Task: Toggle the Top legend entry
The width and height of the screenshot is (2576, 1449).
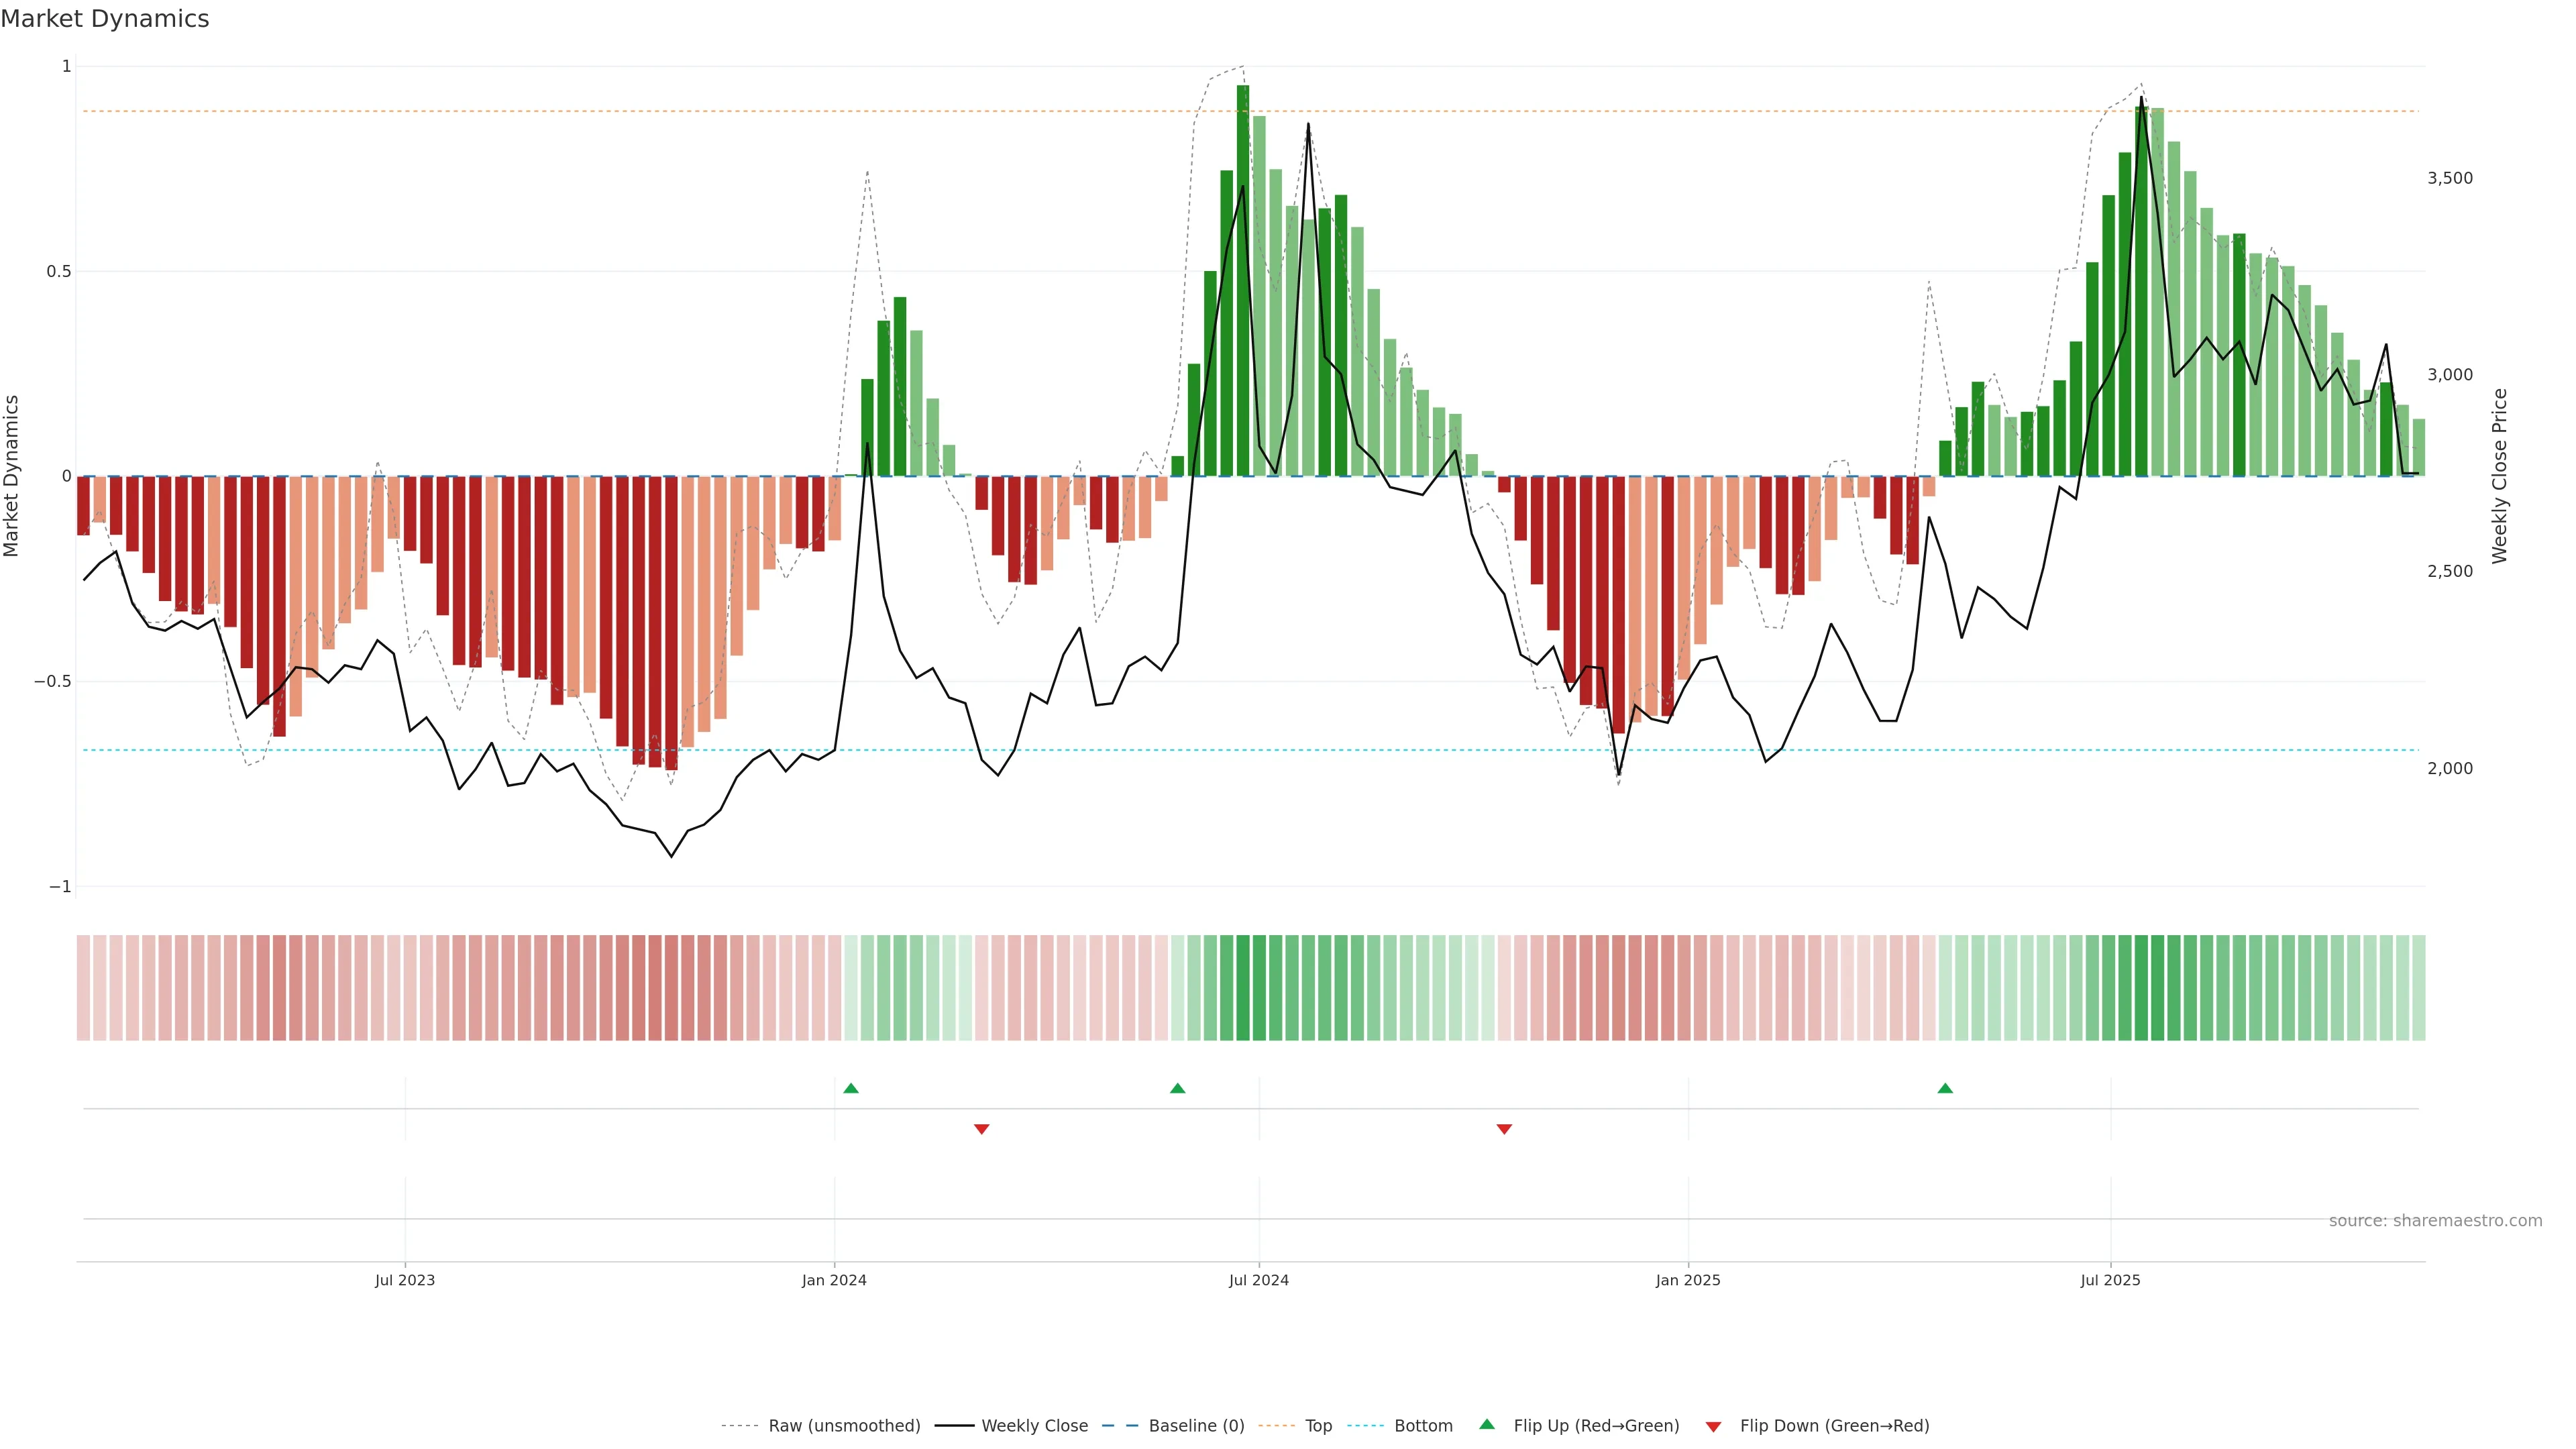Action: point(1318,1426)
